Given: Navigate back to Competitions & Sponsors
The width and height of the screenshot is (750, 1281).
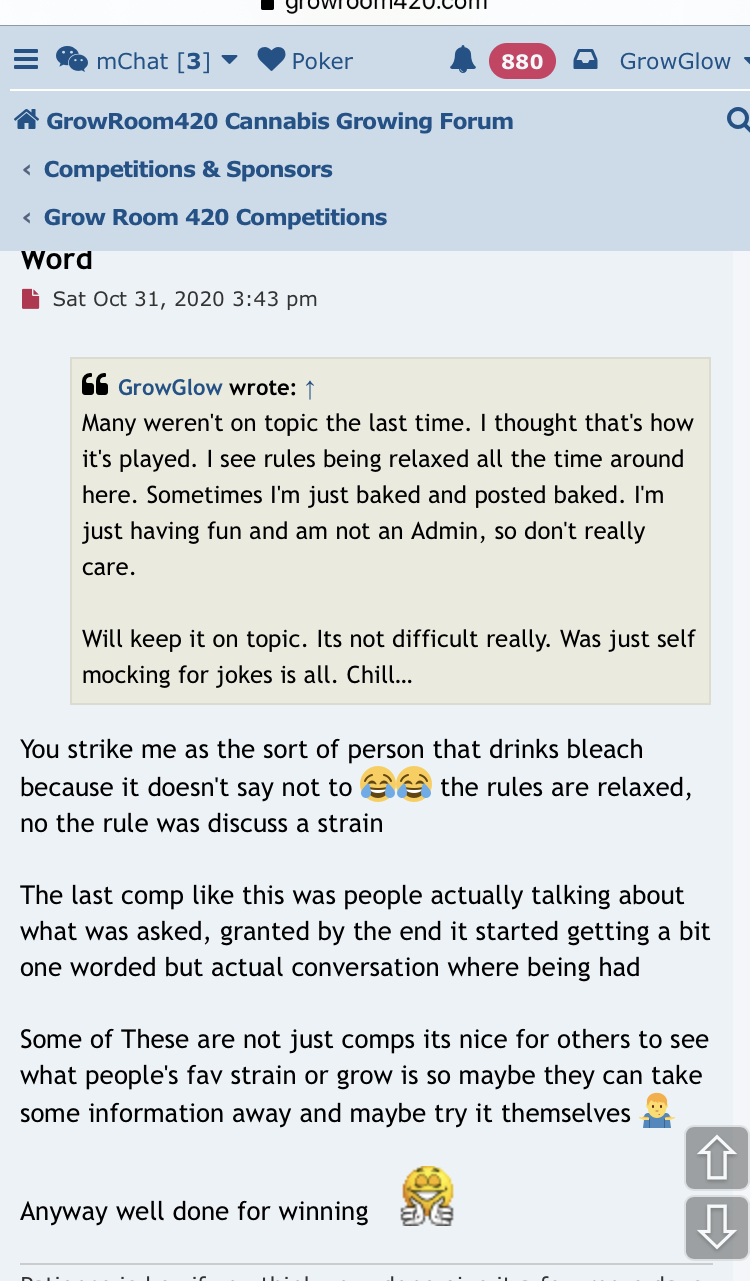Looking at the screenshot, I should click(x=188, y=169).
